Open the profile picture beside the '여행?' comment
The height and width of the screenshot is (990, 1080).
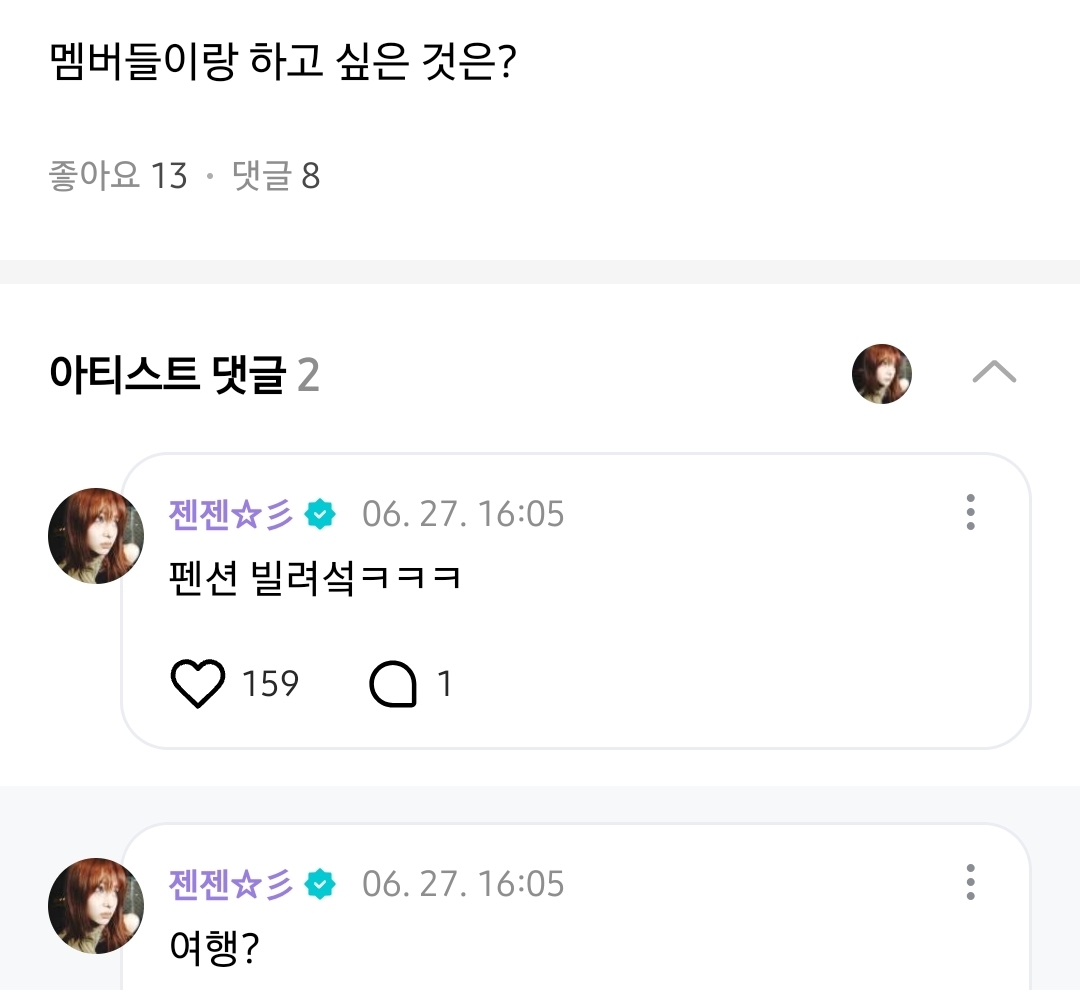[x=96, y=906]
